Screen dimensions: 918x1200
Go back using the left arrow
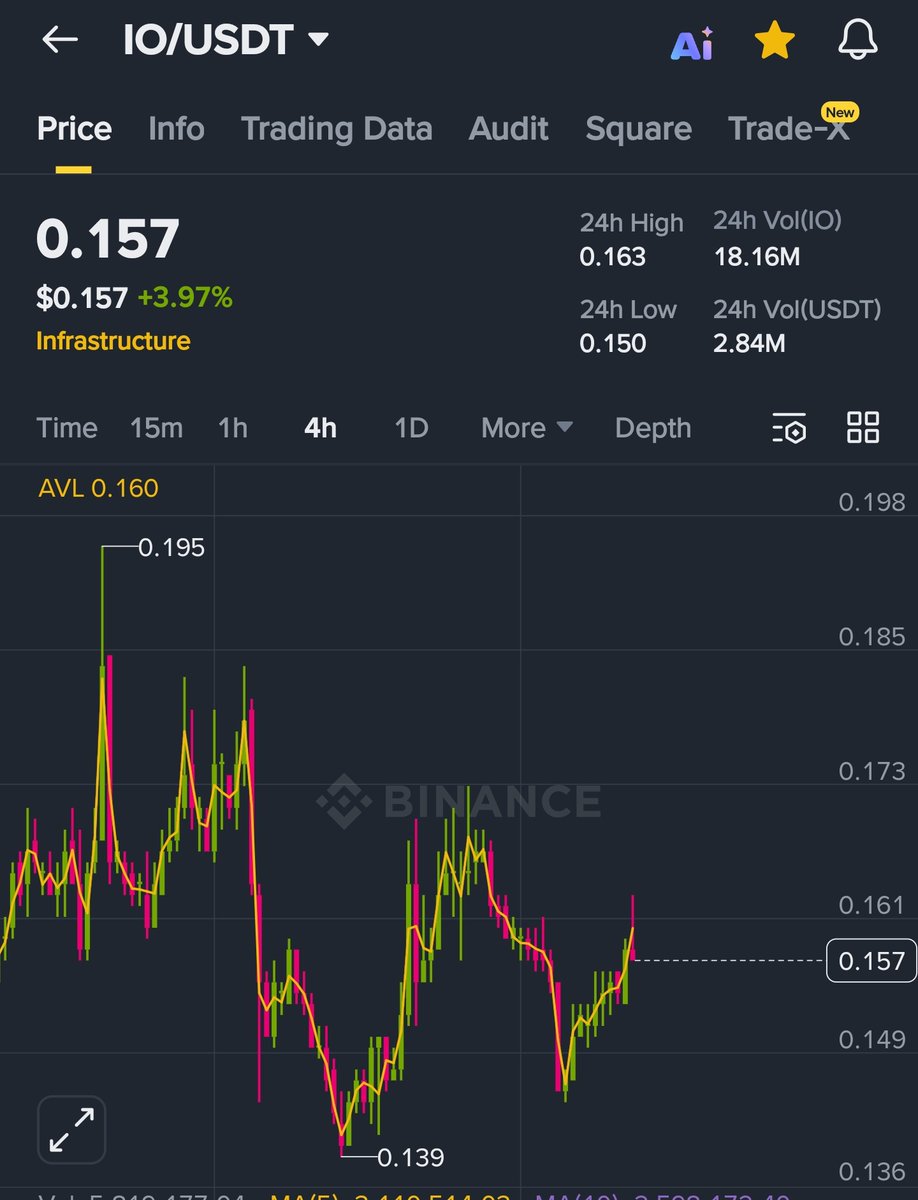[x=60, y=40]
